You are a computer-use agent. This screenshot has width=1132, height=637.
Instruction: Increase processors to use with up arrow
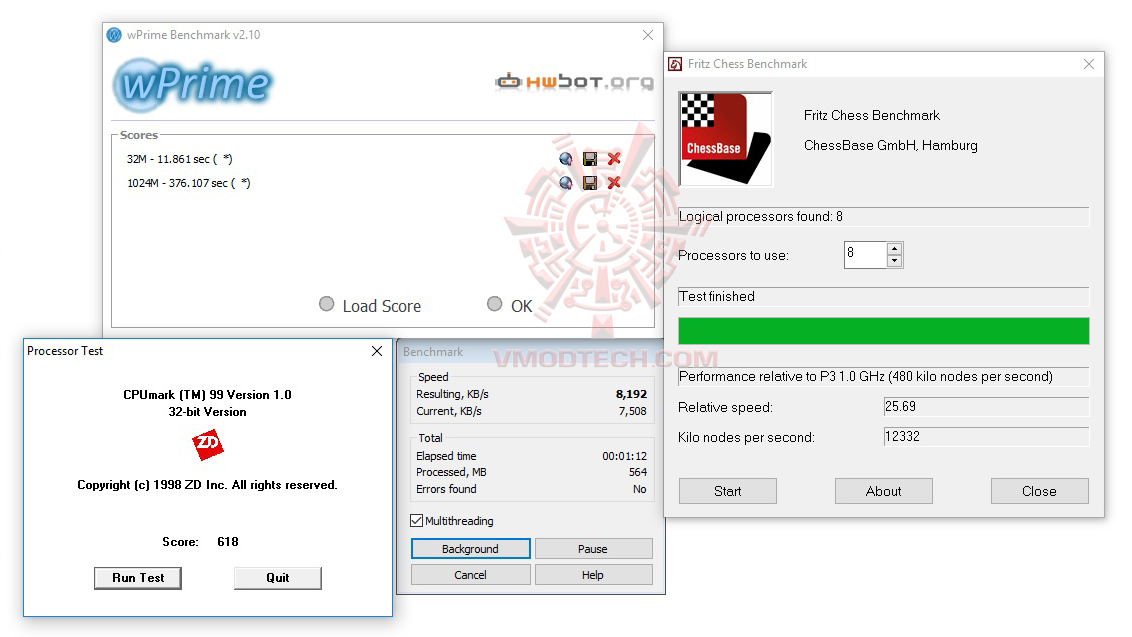(x=894, y=248)
